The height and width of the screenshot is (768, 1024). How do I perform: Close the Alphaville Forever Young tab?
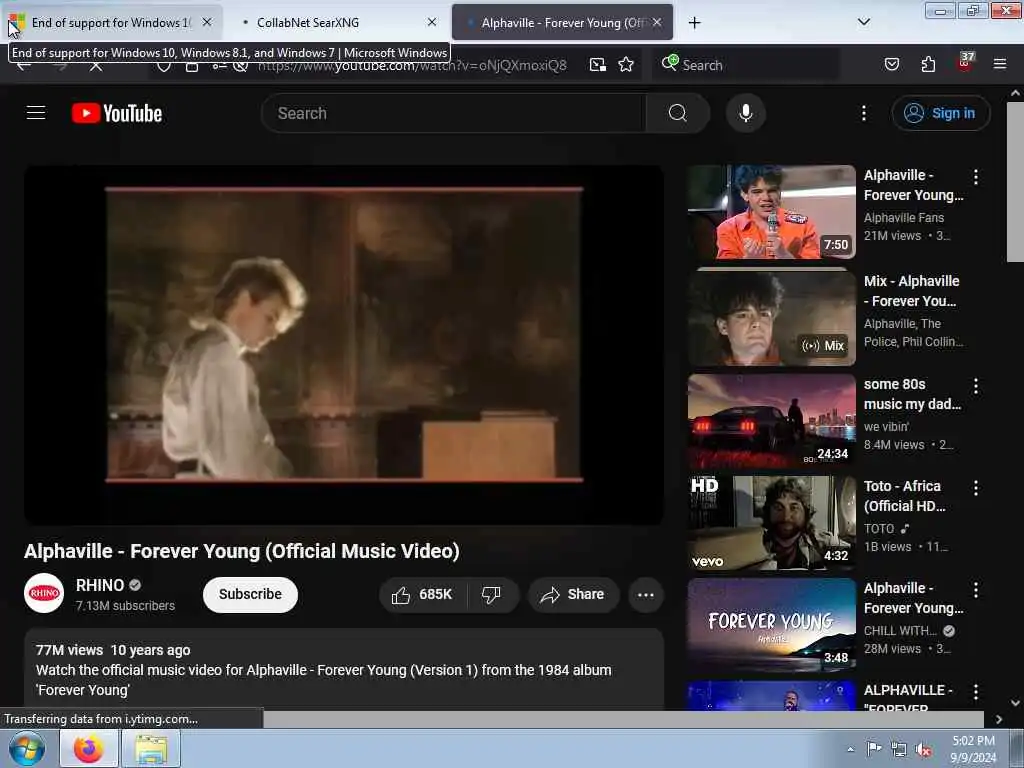pos(656,22)
